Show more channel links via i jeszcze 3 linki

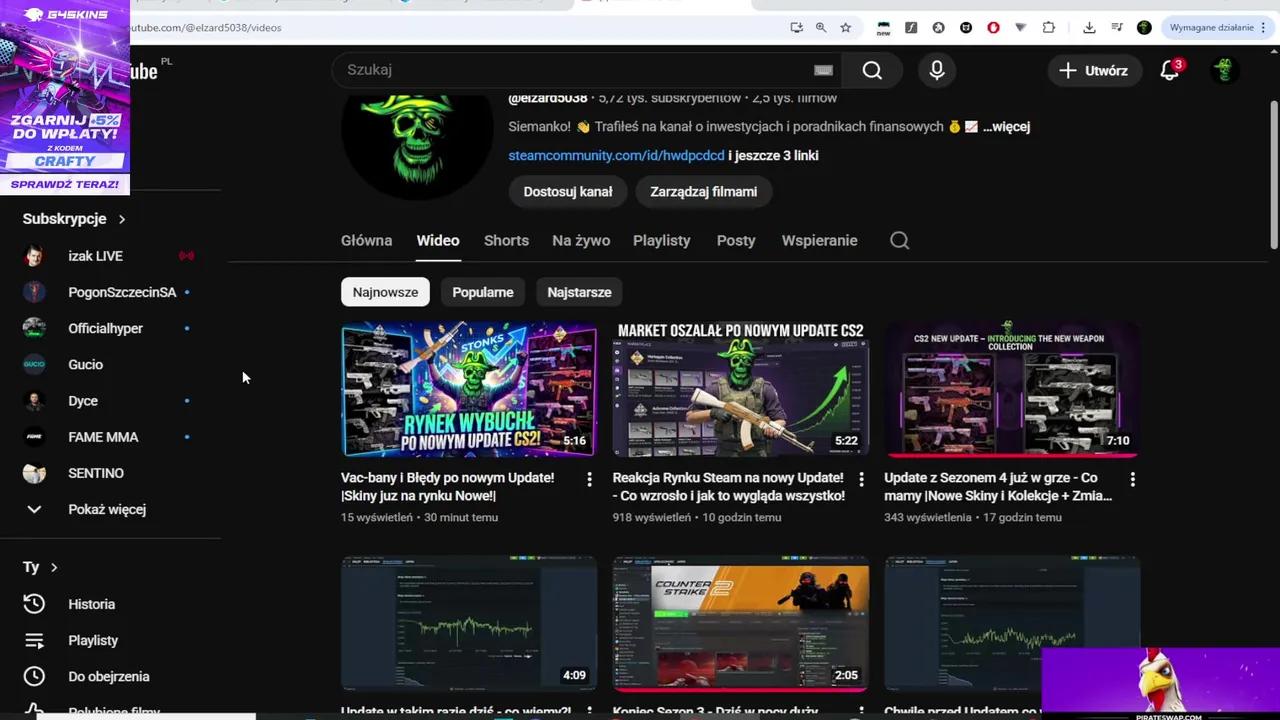(x=773, y=155)
